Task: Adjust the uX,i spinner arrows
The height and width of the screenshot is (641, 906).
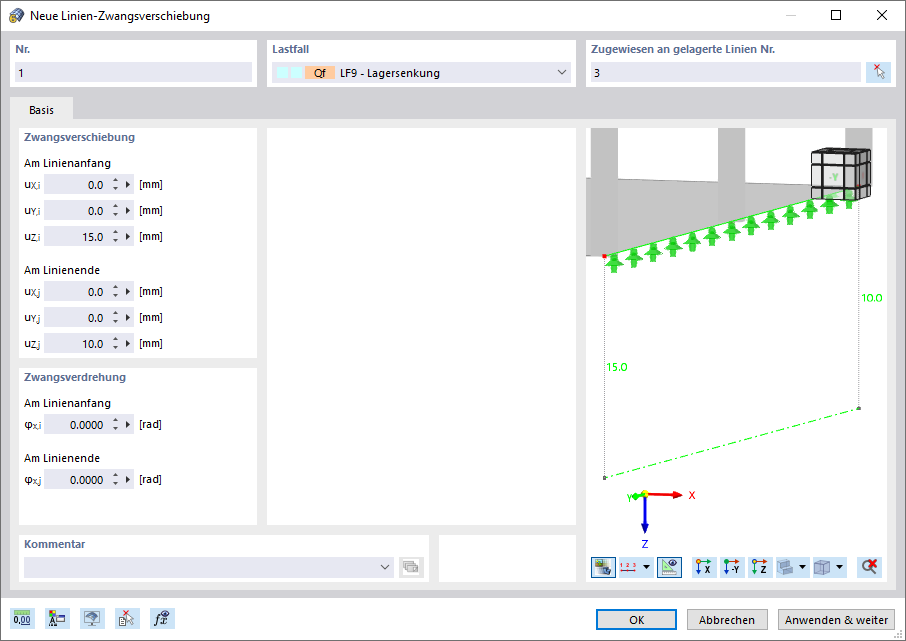Action: [x=116, y=184]
